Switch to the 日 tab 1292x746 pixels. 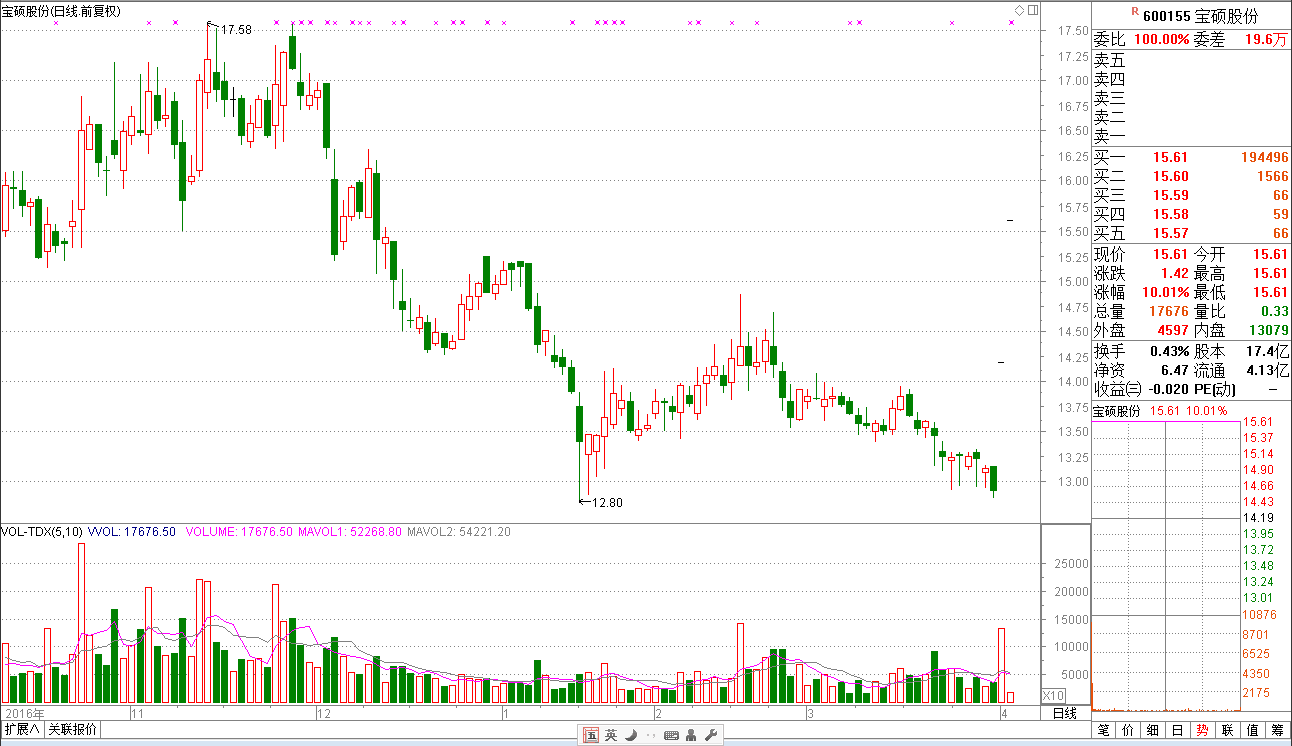pyautogui.click(x=1178, y=730)
